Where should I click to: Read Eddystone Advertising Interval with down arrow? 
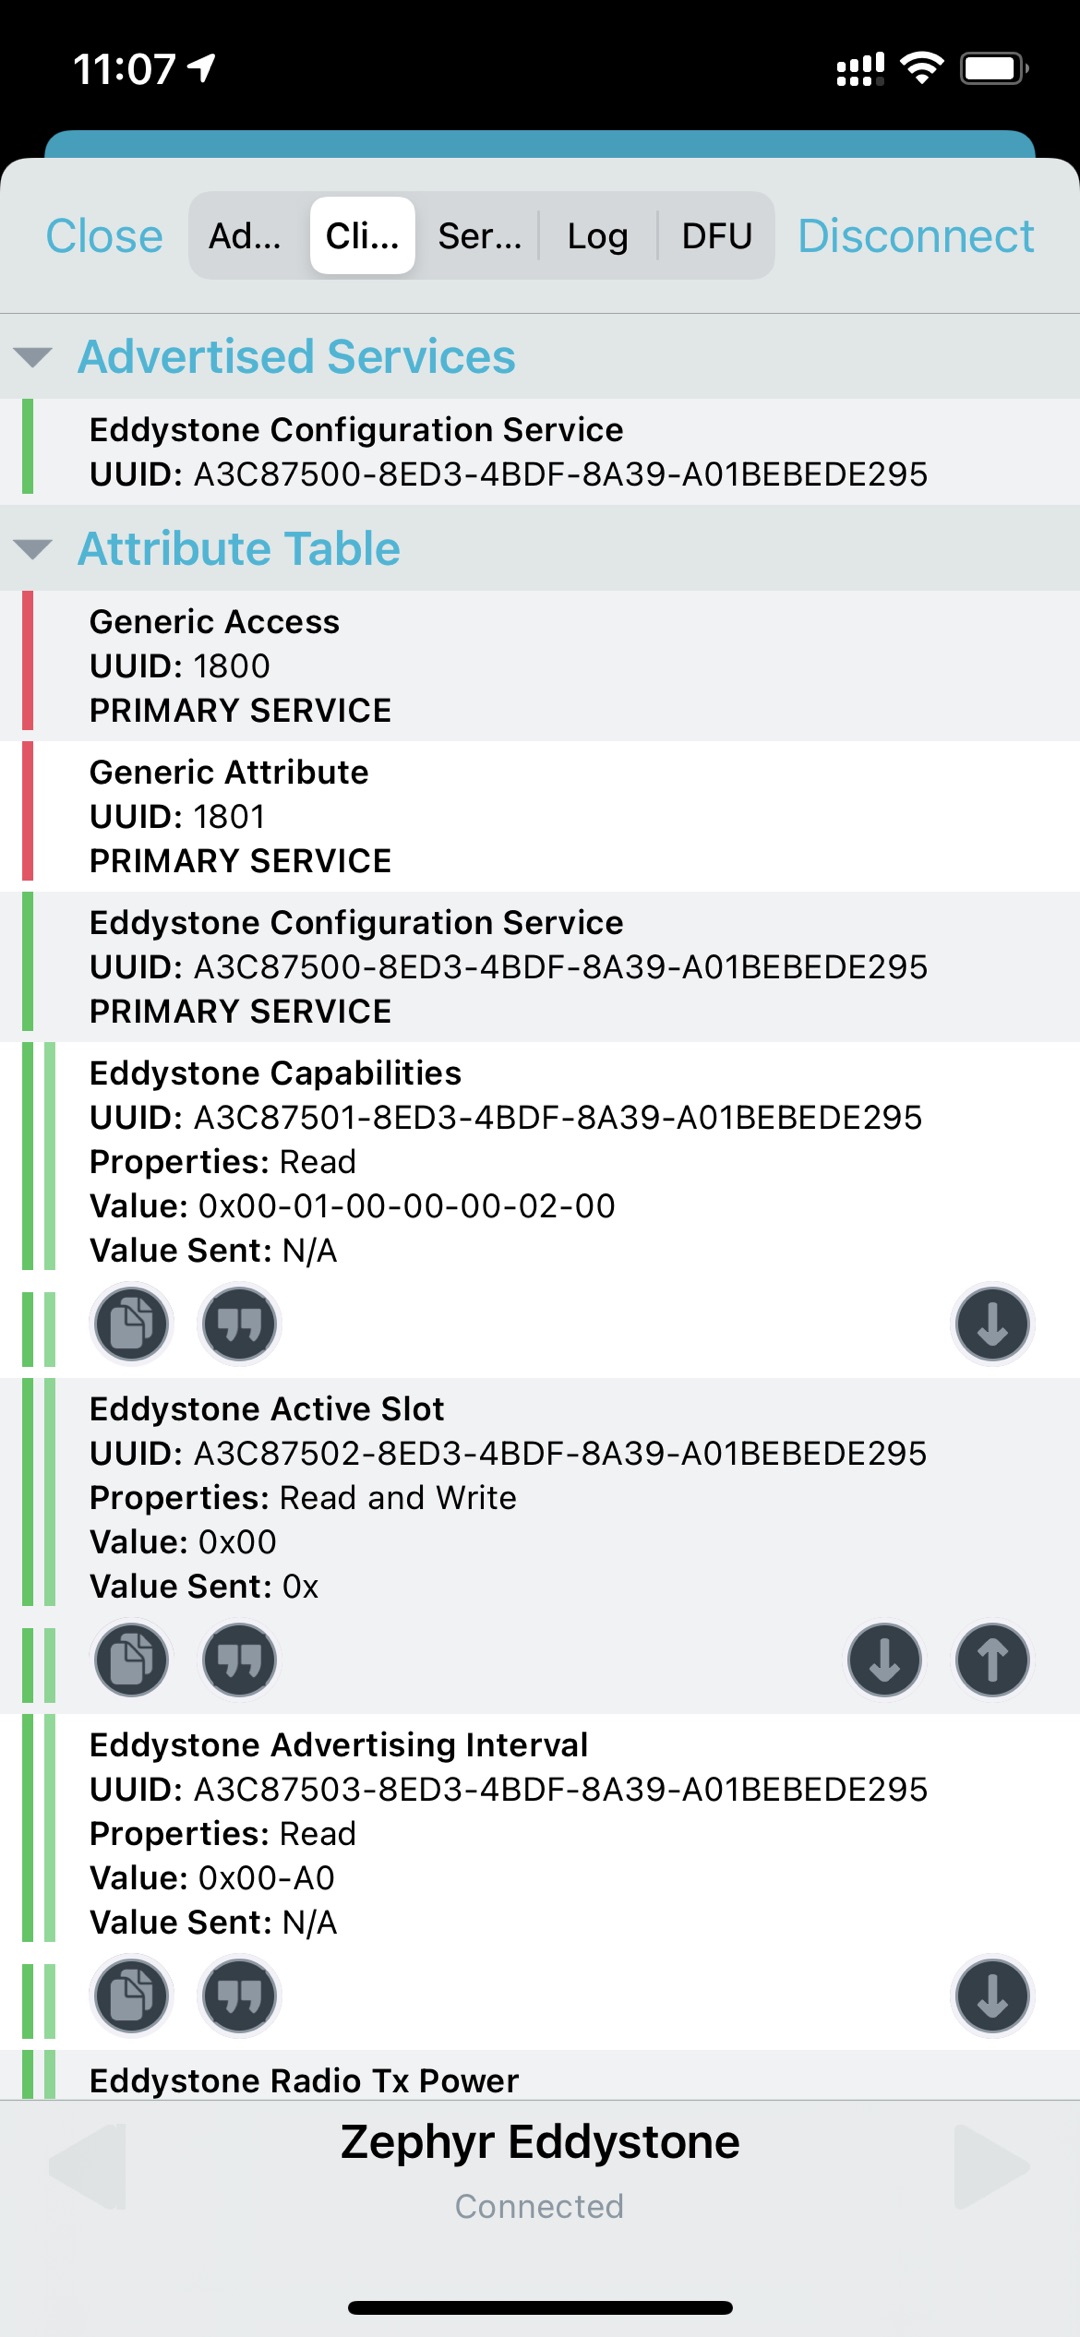(992, 1996)
